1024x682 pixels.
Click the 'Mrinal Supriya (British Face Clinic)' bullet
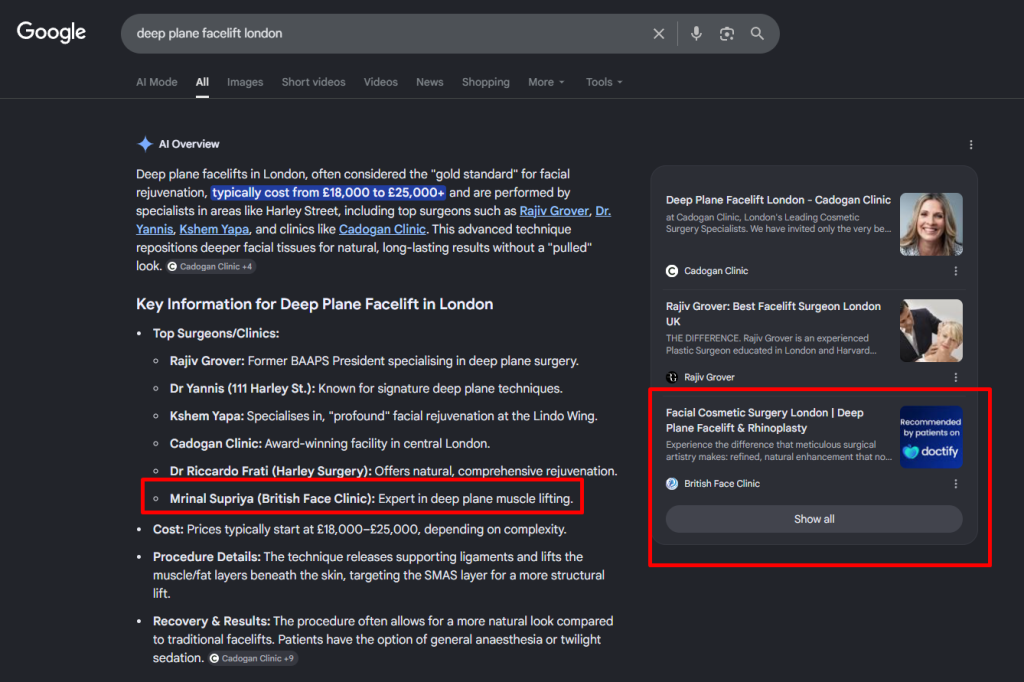point(371,499)
